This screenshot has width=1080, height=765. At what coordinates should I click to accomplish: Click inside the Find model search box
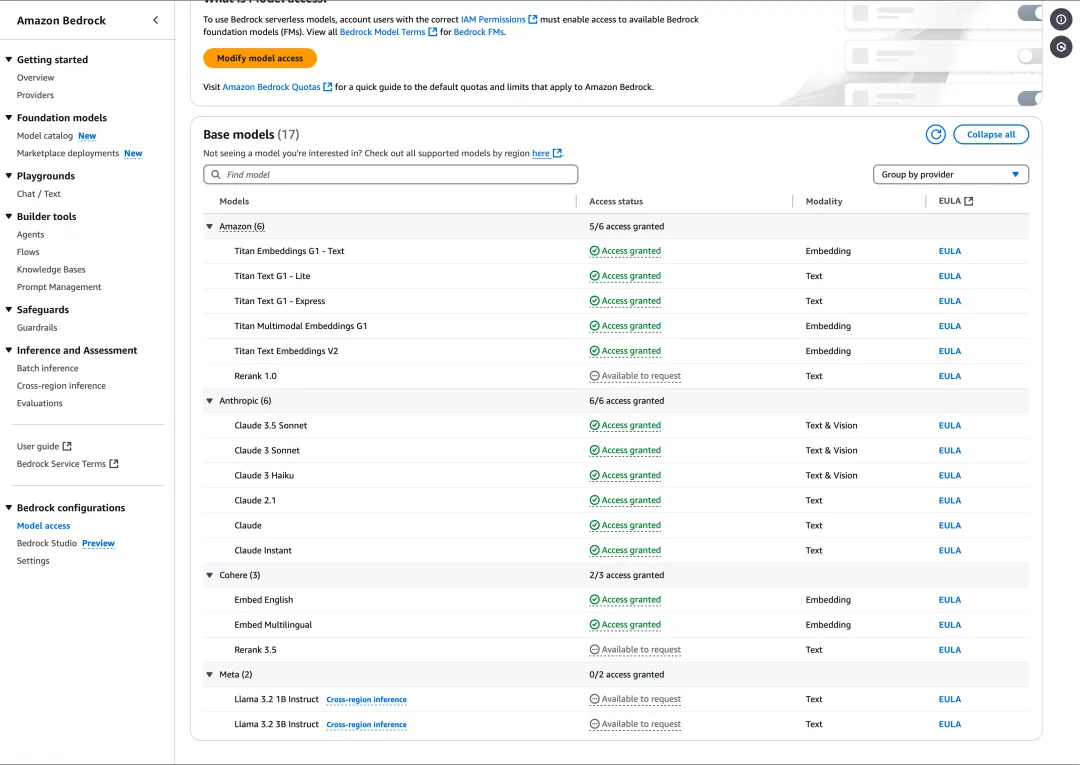click(390, 174)
